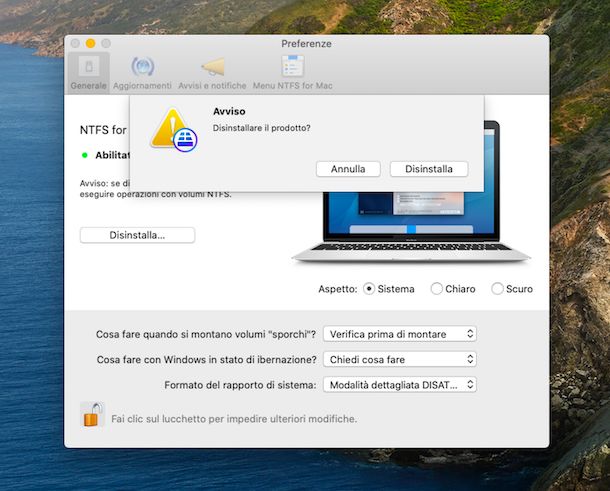Screen dimensions: 610x491
Task: Select the Chiaro appearance option
Action: [x=436, y=289]
